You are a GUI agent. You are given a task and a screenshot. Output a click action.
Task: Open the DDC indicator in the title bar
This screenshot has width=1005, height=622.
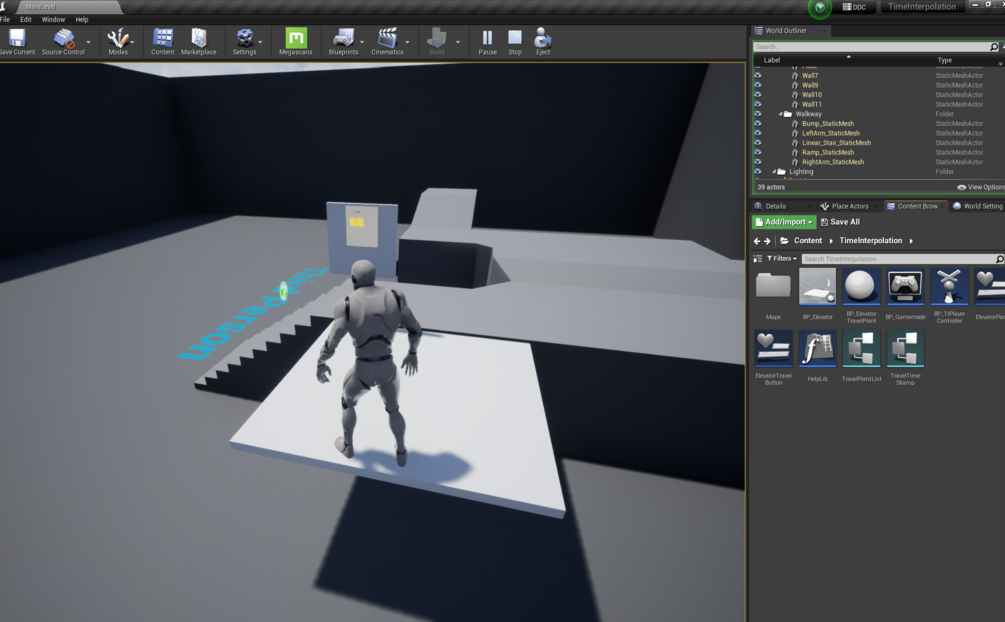[x=854, y=7]
